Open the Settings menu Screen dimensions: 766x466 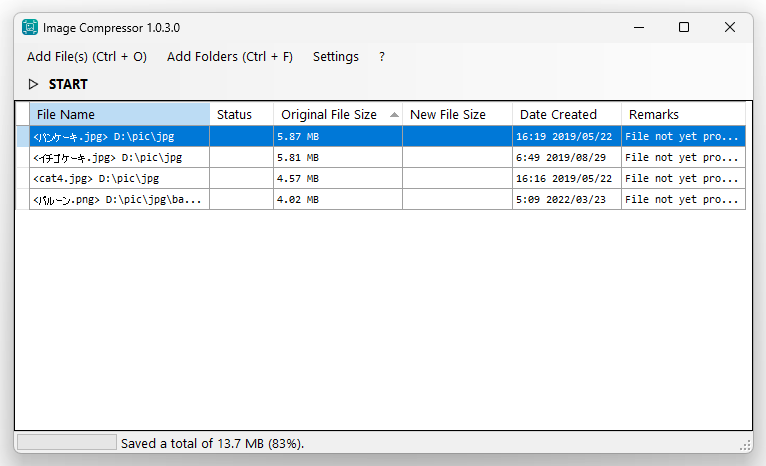coord(336,57)
